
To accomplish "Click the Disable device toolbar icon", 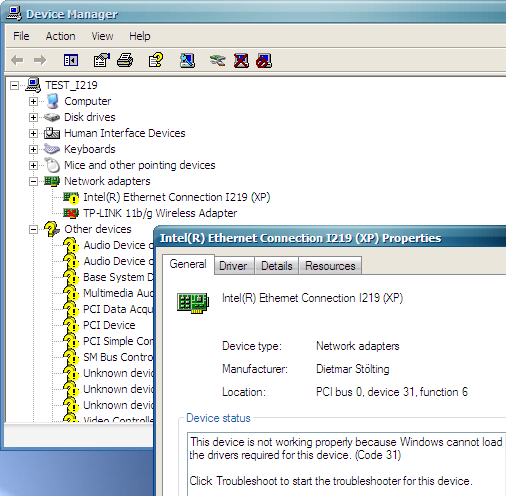I will tap(264, 61).
